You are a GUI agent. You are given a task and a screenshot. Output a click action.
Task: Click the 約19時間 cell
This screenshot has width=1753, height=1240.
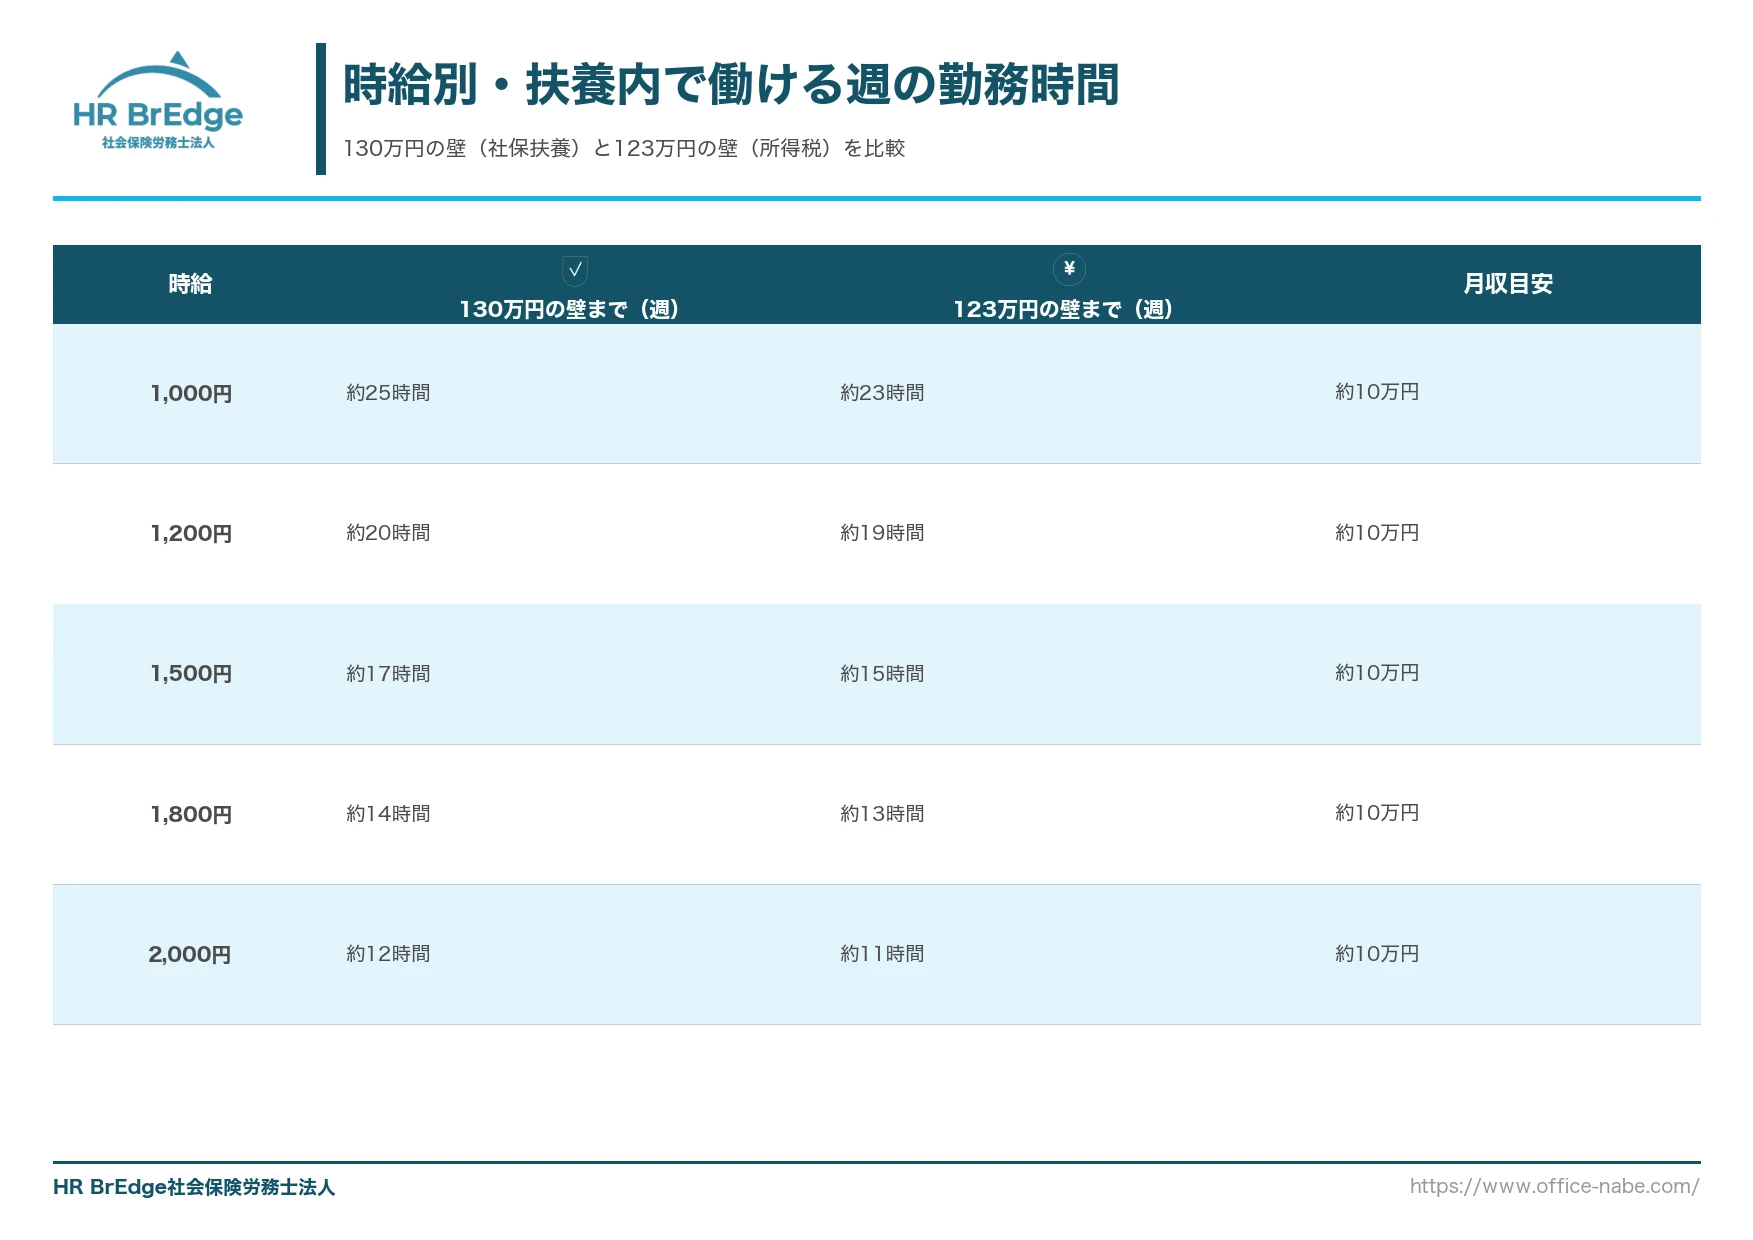tap(882, 533)
